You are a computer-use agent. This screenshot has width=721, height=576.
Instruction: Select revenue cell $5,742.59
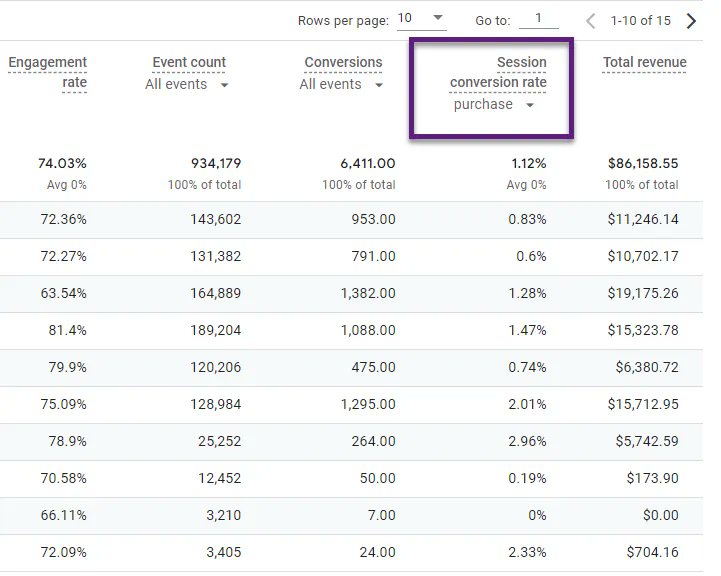click(647, 441)
